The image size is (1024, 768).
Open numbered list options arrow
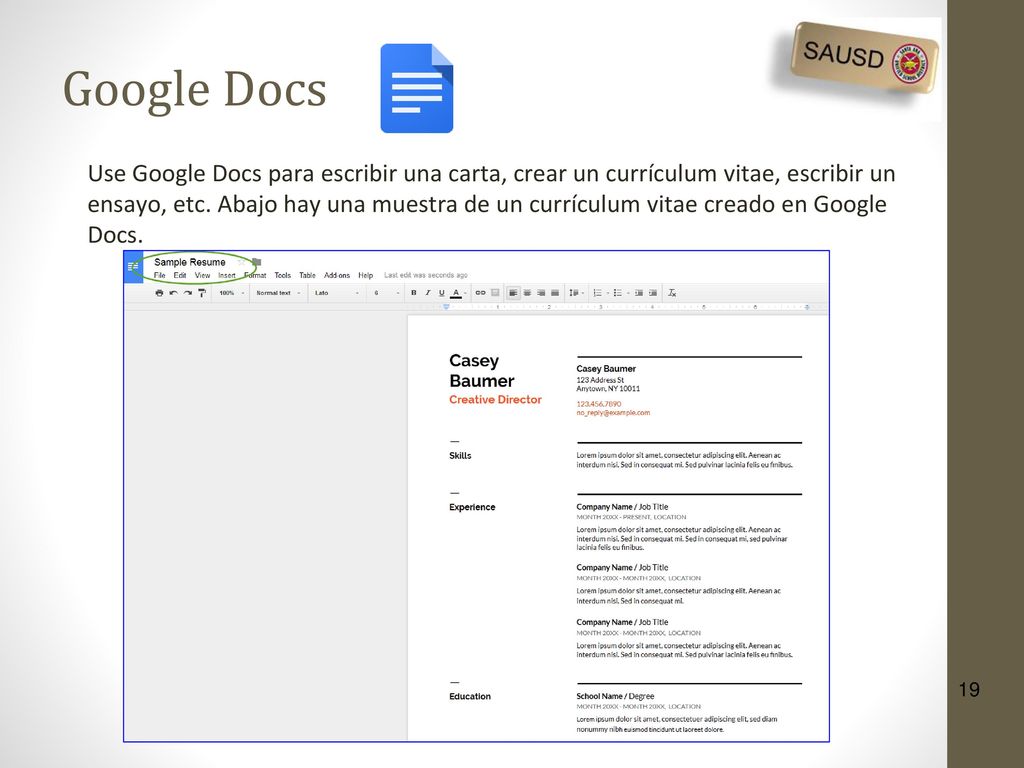click(608, 293)
